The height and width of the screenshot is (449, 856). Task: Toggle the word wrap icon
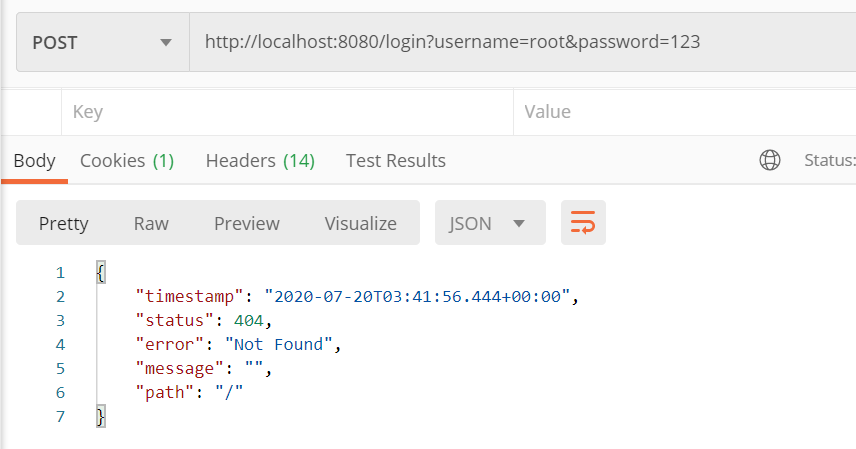(x=583, y=222)
